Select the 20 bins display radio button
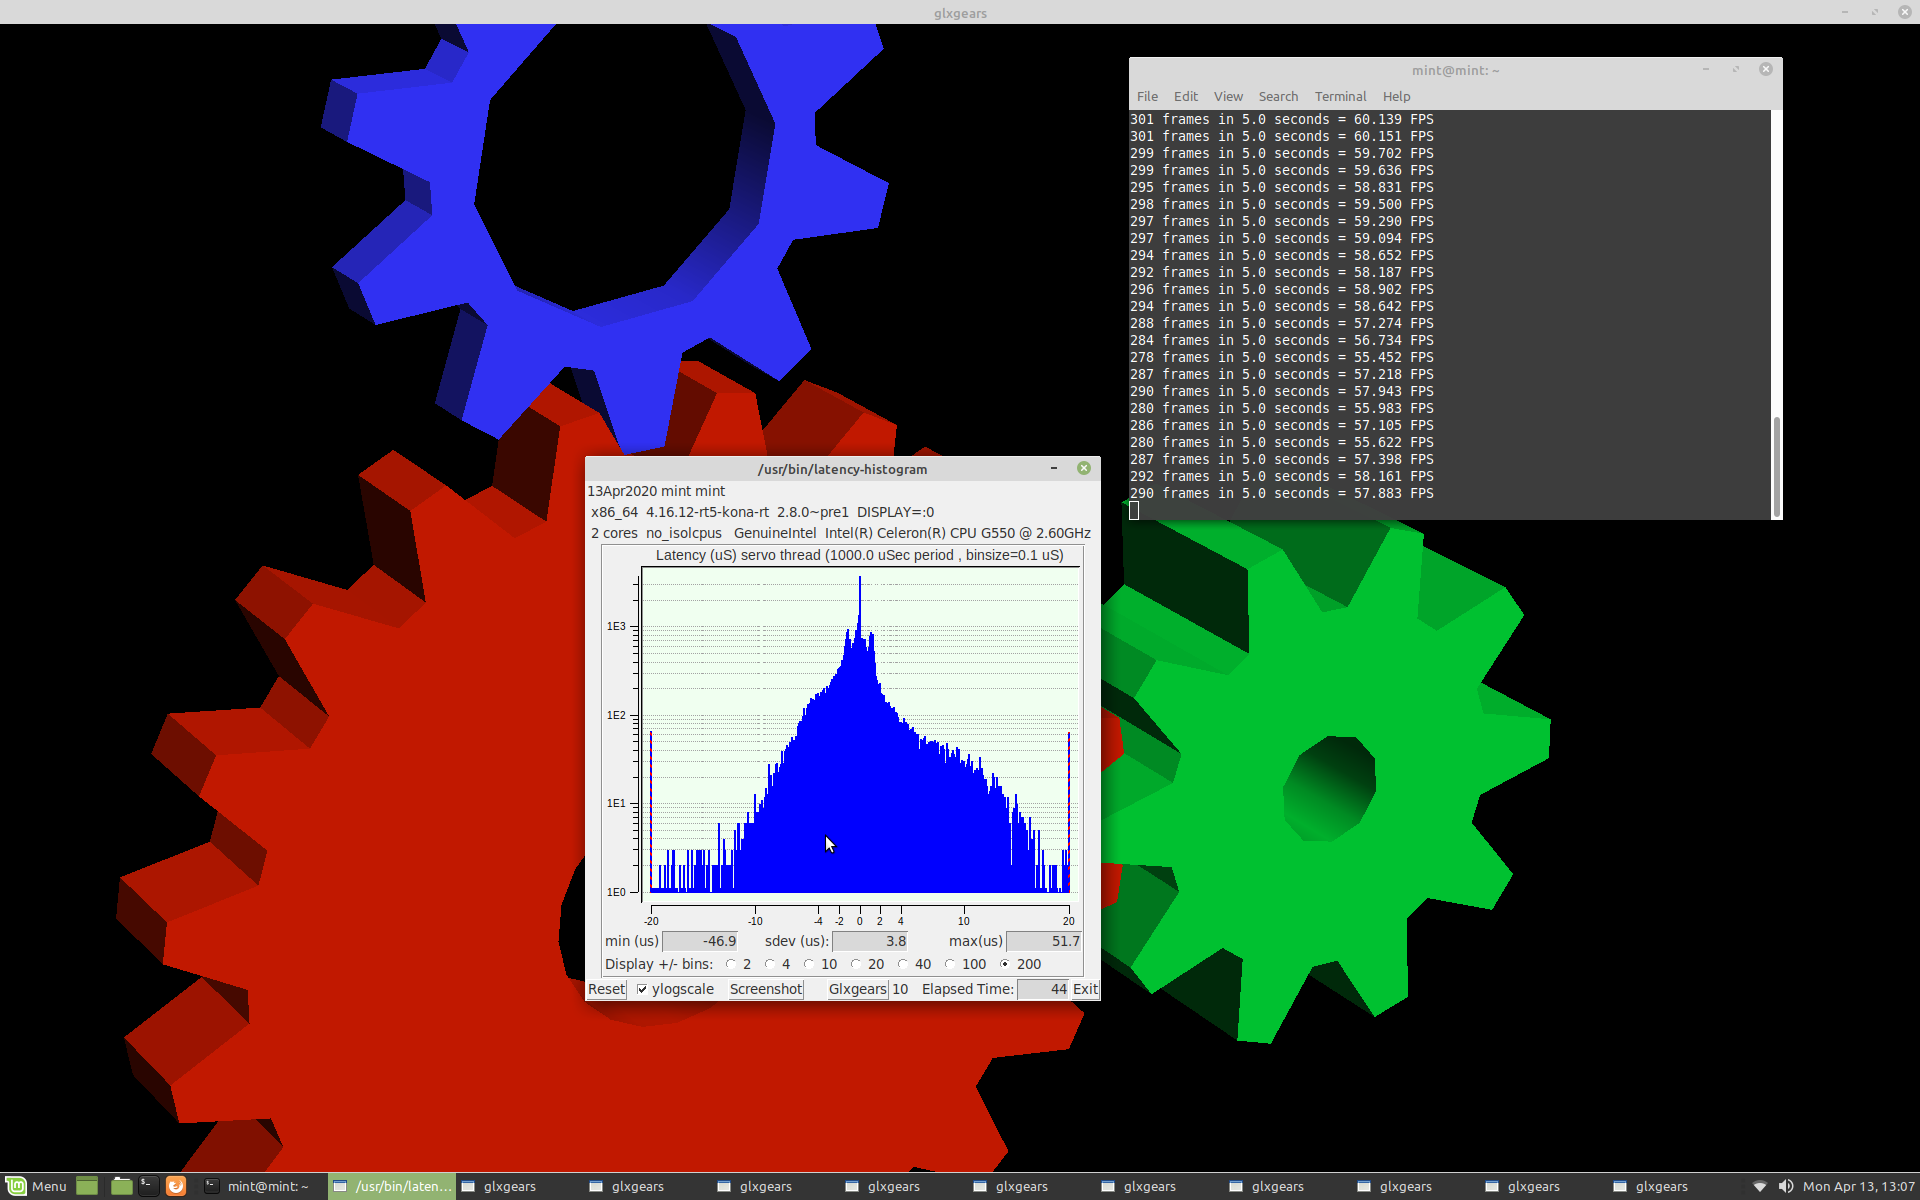The height and width of the screenshot is (1200, 1920). pyautogui.click(x=856, y=964)
